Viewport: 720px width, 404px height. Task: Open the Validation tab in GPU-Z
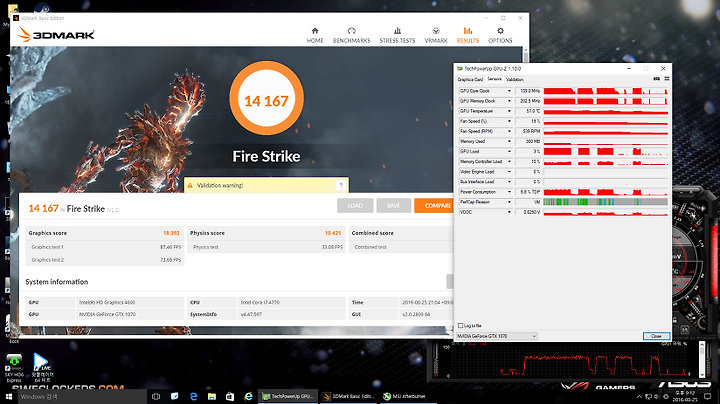[514, 79]
